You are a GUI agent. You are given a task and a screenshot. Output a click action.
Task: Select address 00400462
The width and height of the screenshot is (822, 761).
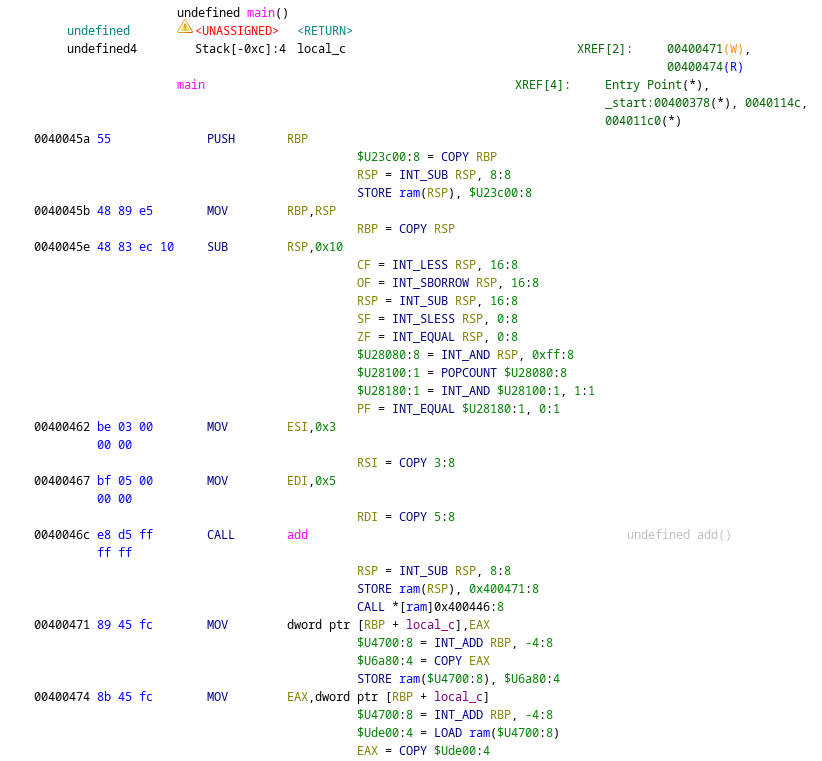tap(62, 427)
